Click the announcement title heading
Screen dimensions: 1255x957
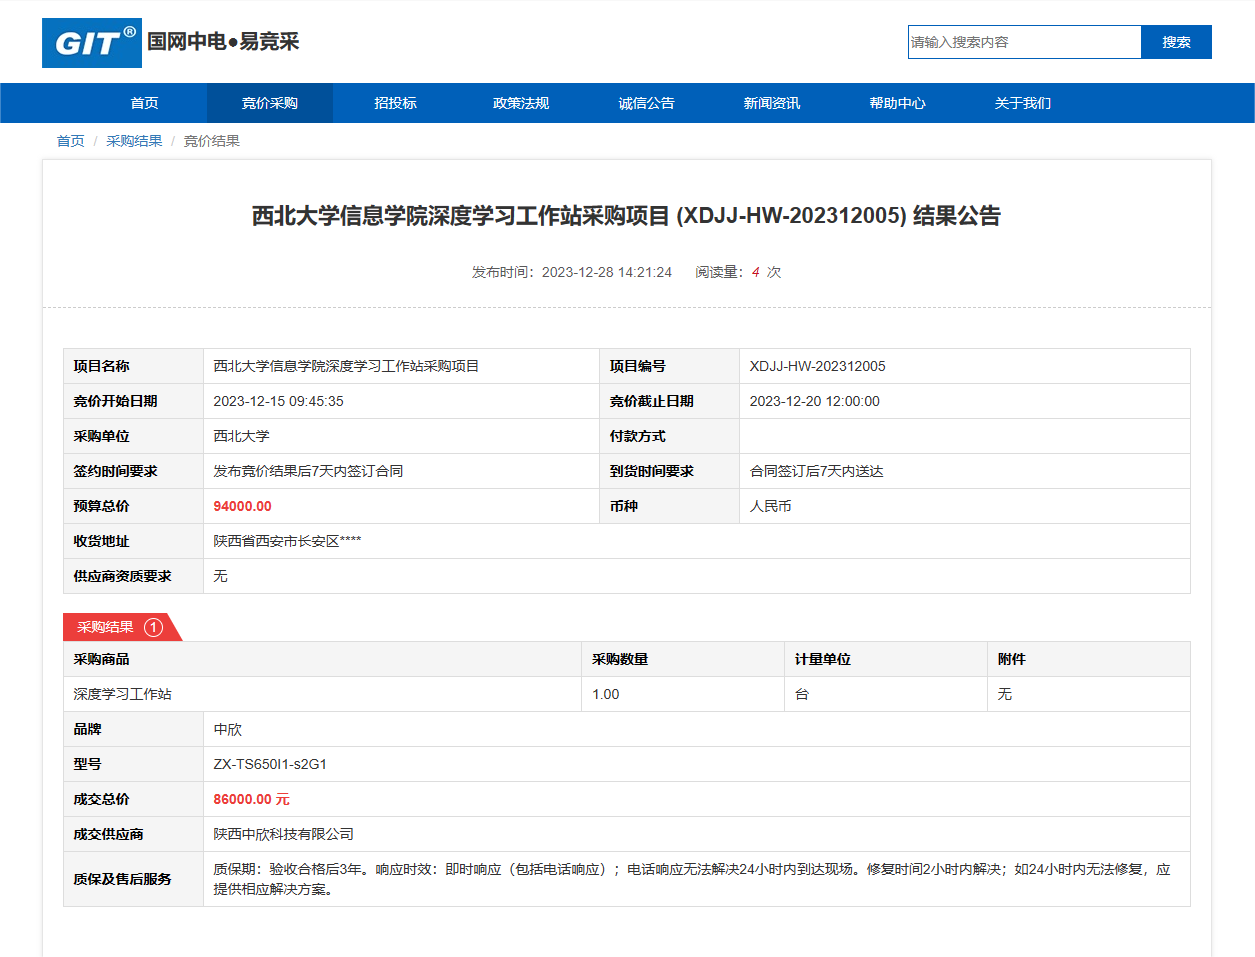pos(626,216)
